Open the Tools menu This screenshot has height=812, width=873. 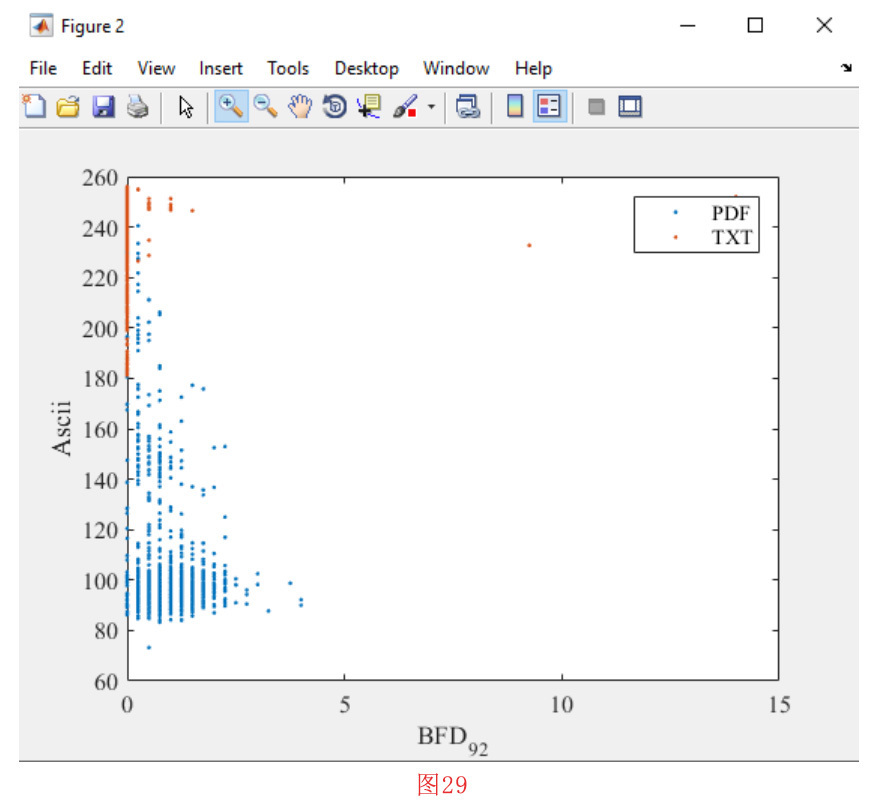point(288,69)
